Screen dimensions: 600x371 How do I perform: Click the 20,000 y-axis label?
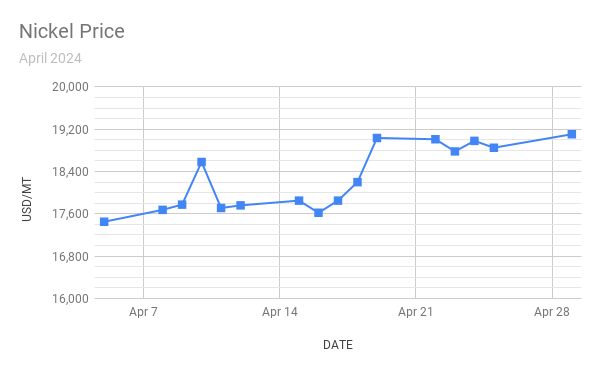tap(70, 87)
